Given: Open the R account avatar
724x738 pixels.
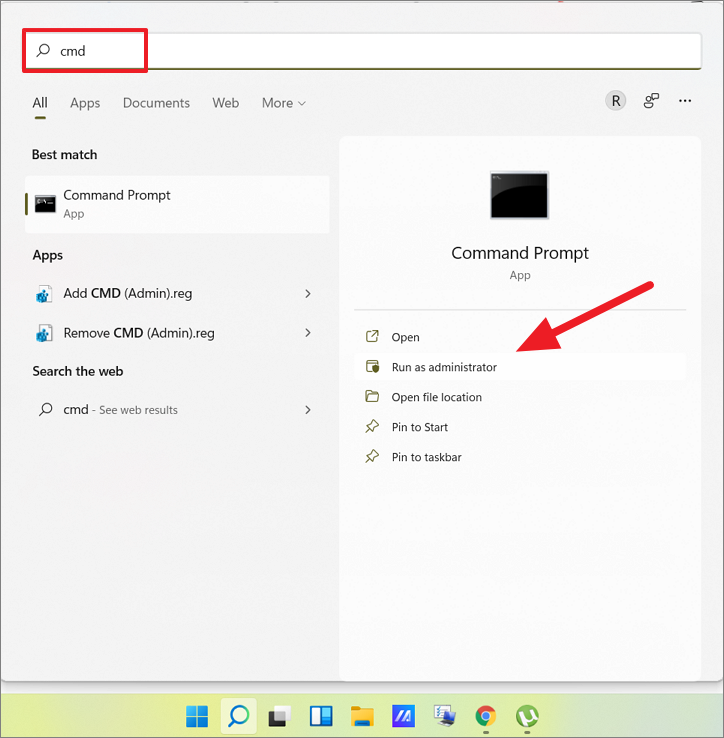Looking at the screenshot, I should (615, 101).
